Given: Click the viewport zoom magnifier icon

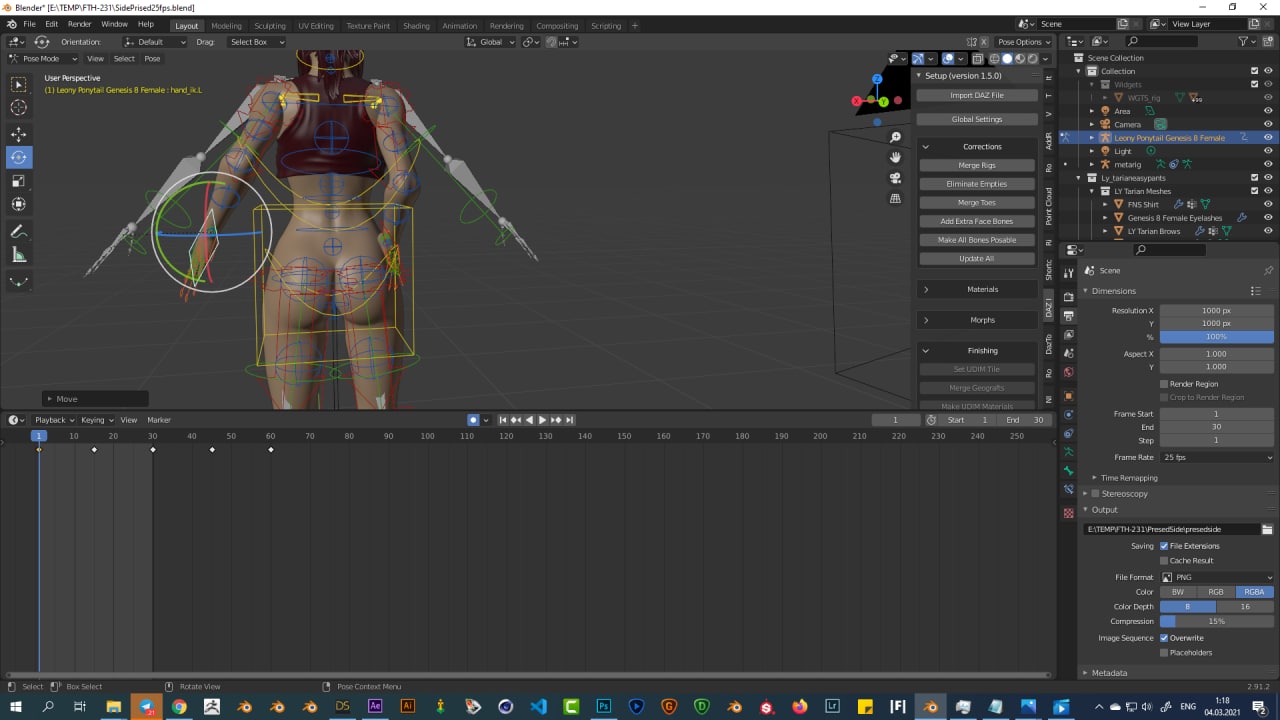Looking at the screenshot, I should pyautogui.click(x=896, y=137).
